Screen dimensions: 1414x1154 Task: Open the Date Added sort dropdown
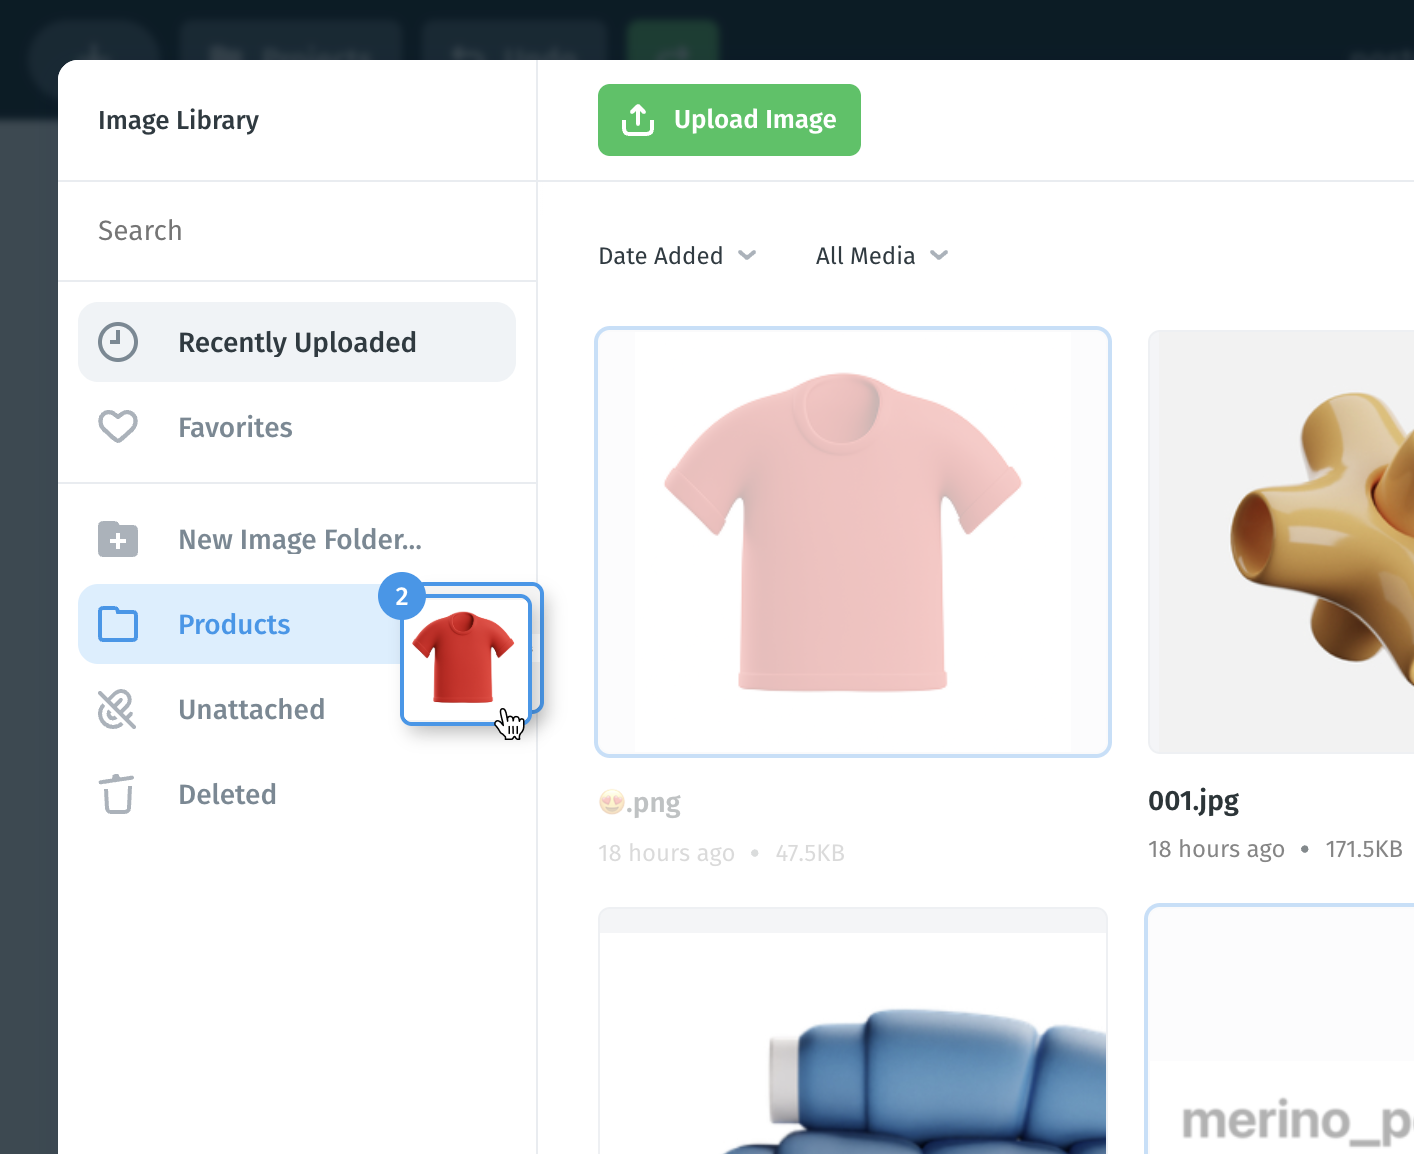point(677,256)
